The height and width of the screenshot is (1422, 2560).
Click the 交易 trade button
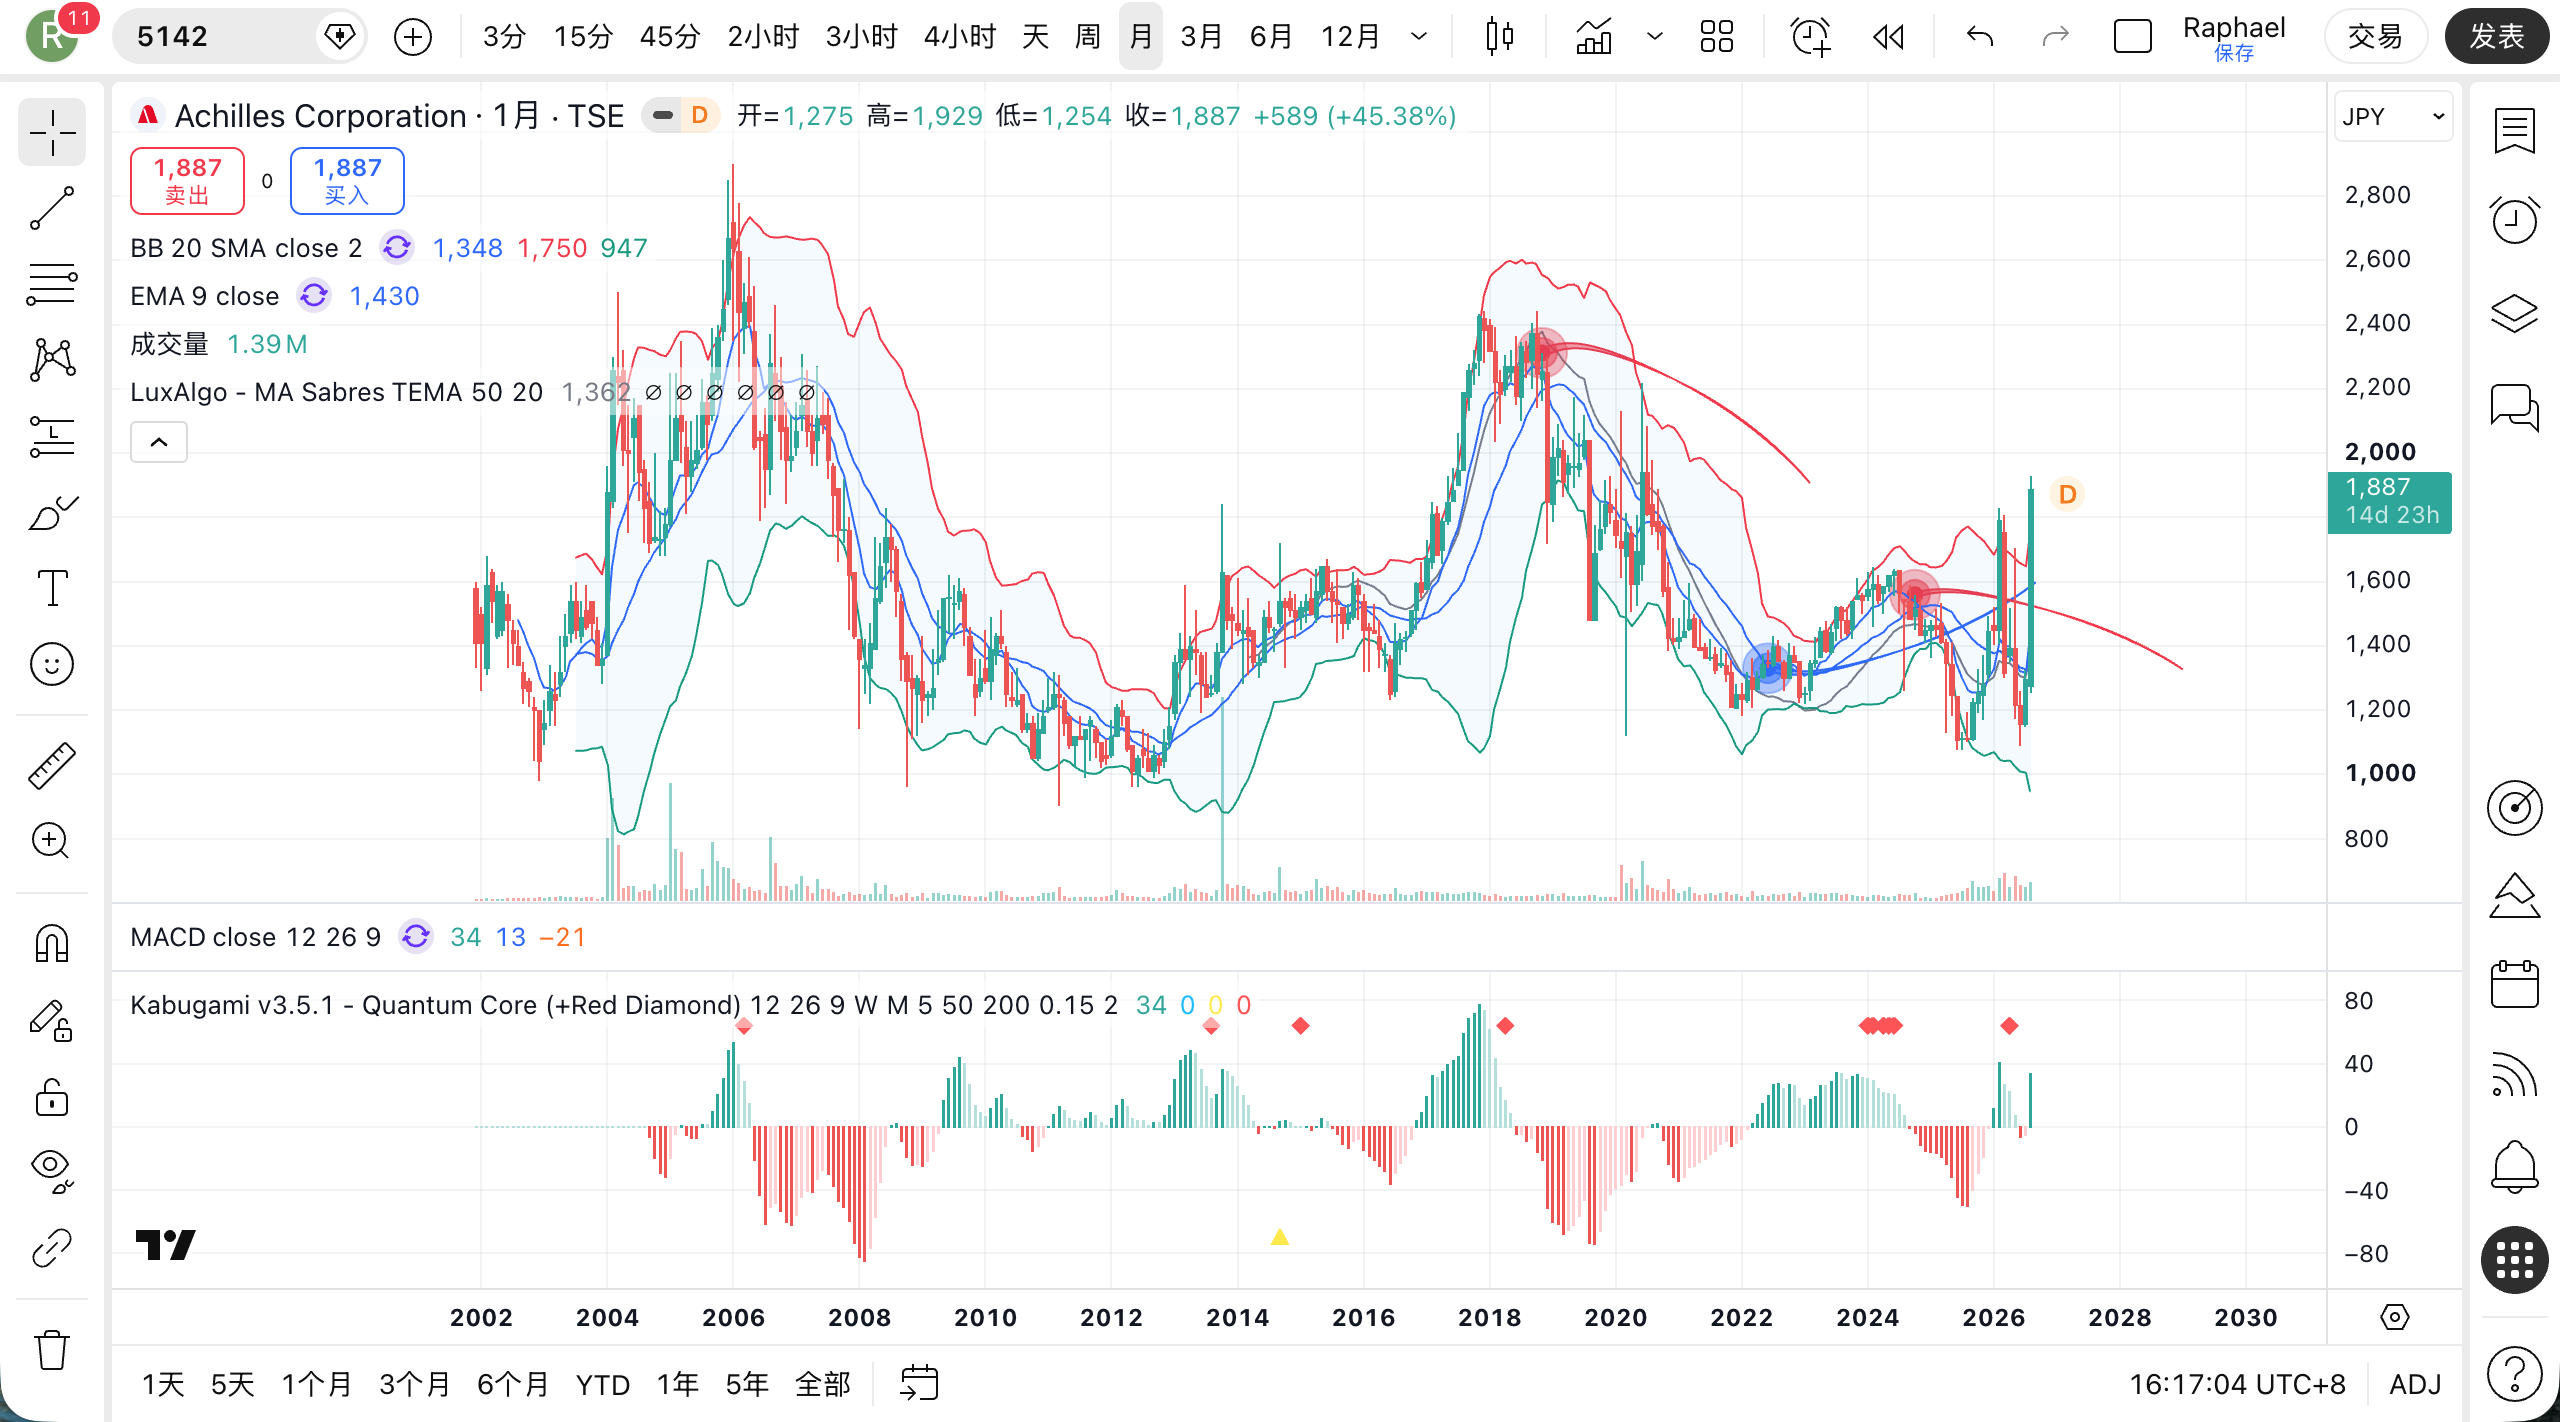click(2375, 37)
